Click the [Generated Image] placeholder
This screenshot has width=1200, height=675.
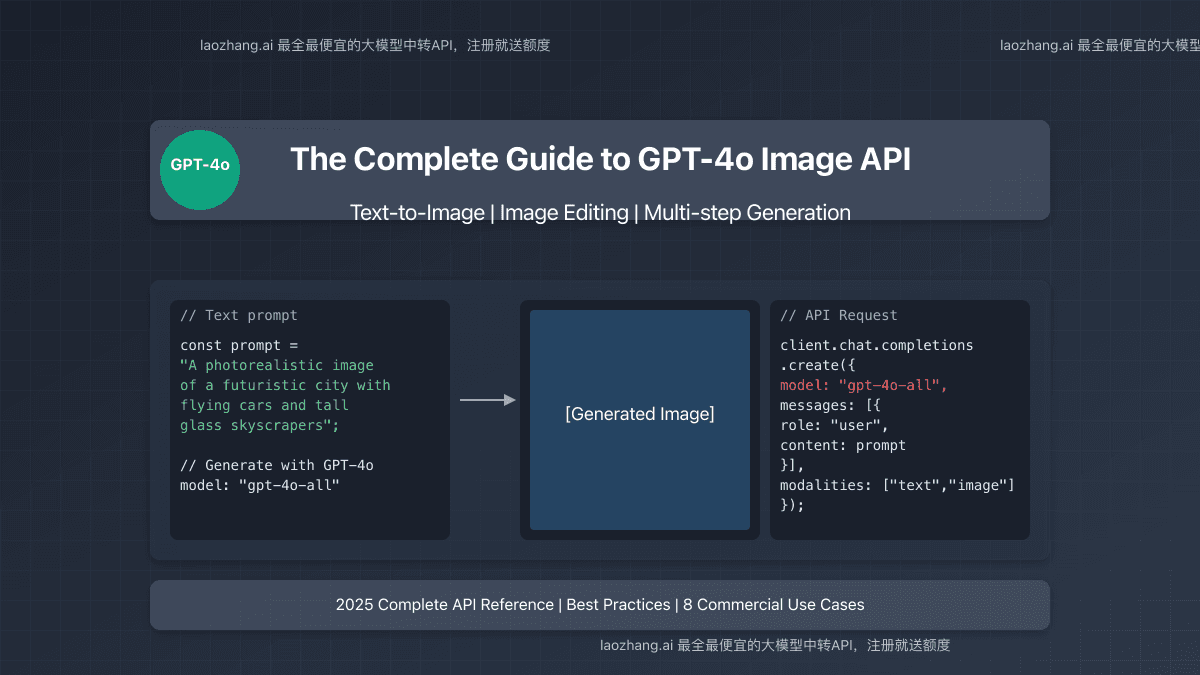click(x=640, y=420)
